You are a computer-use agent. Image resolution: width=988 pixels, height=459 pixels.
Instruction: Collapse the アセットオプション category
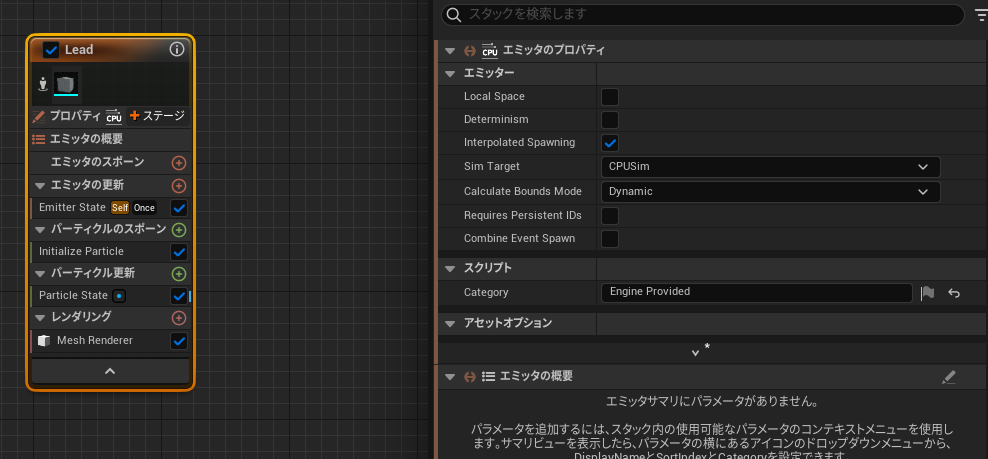[450, 323]
